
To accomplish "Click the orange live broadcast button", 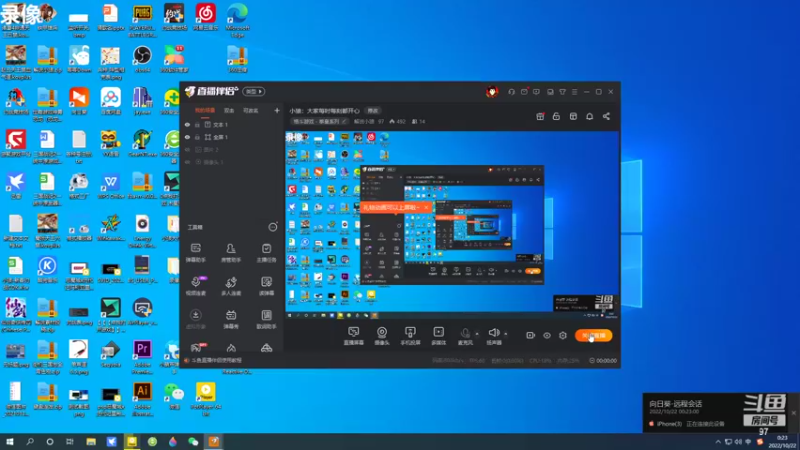I will [593, 335].
